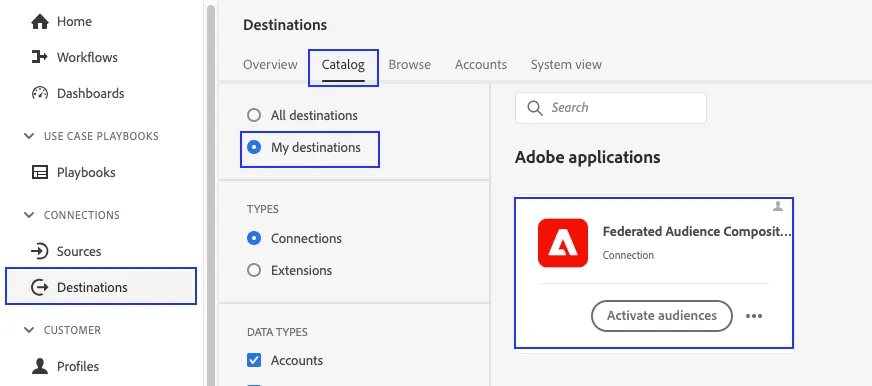Open the three-dot more options menu
872x386 pixels.
click(754, 316)
